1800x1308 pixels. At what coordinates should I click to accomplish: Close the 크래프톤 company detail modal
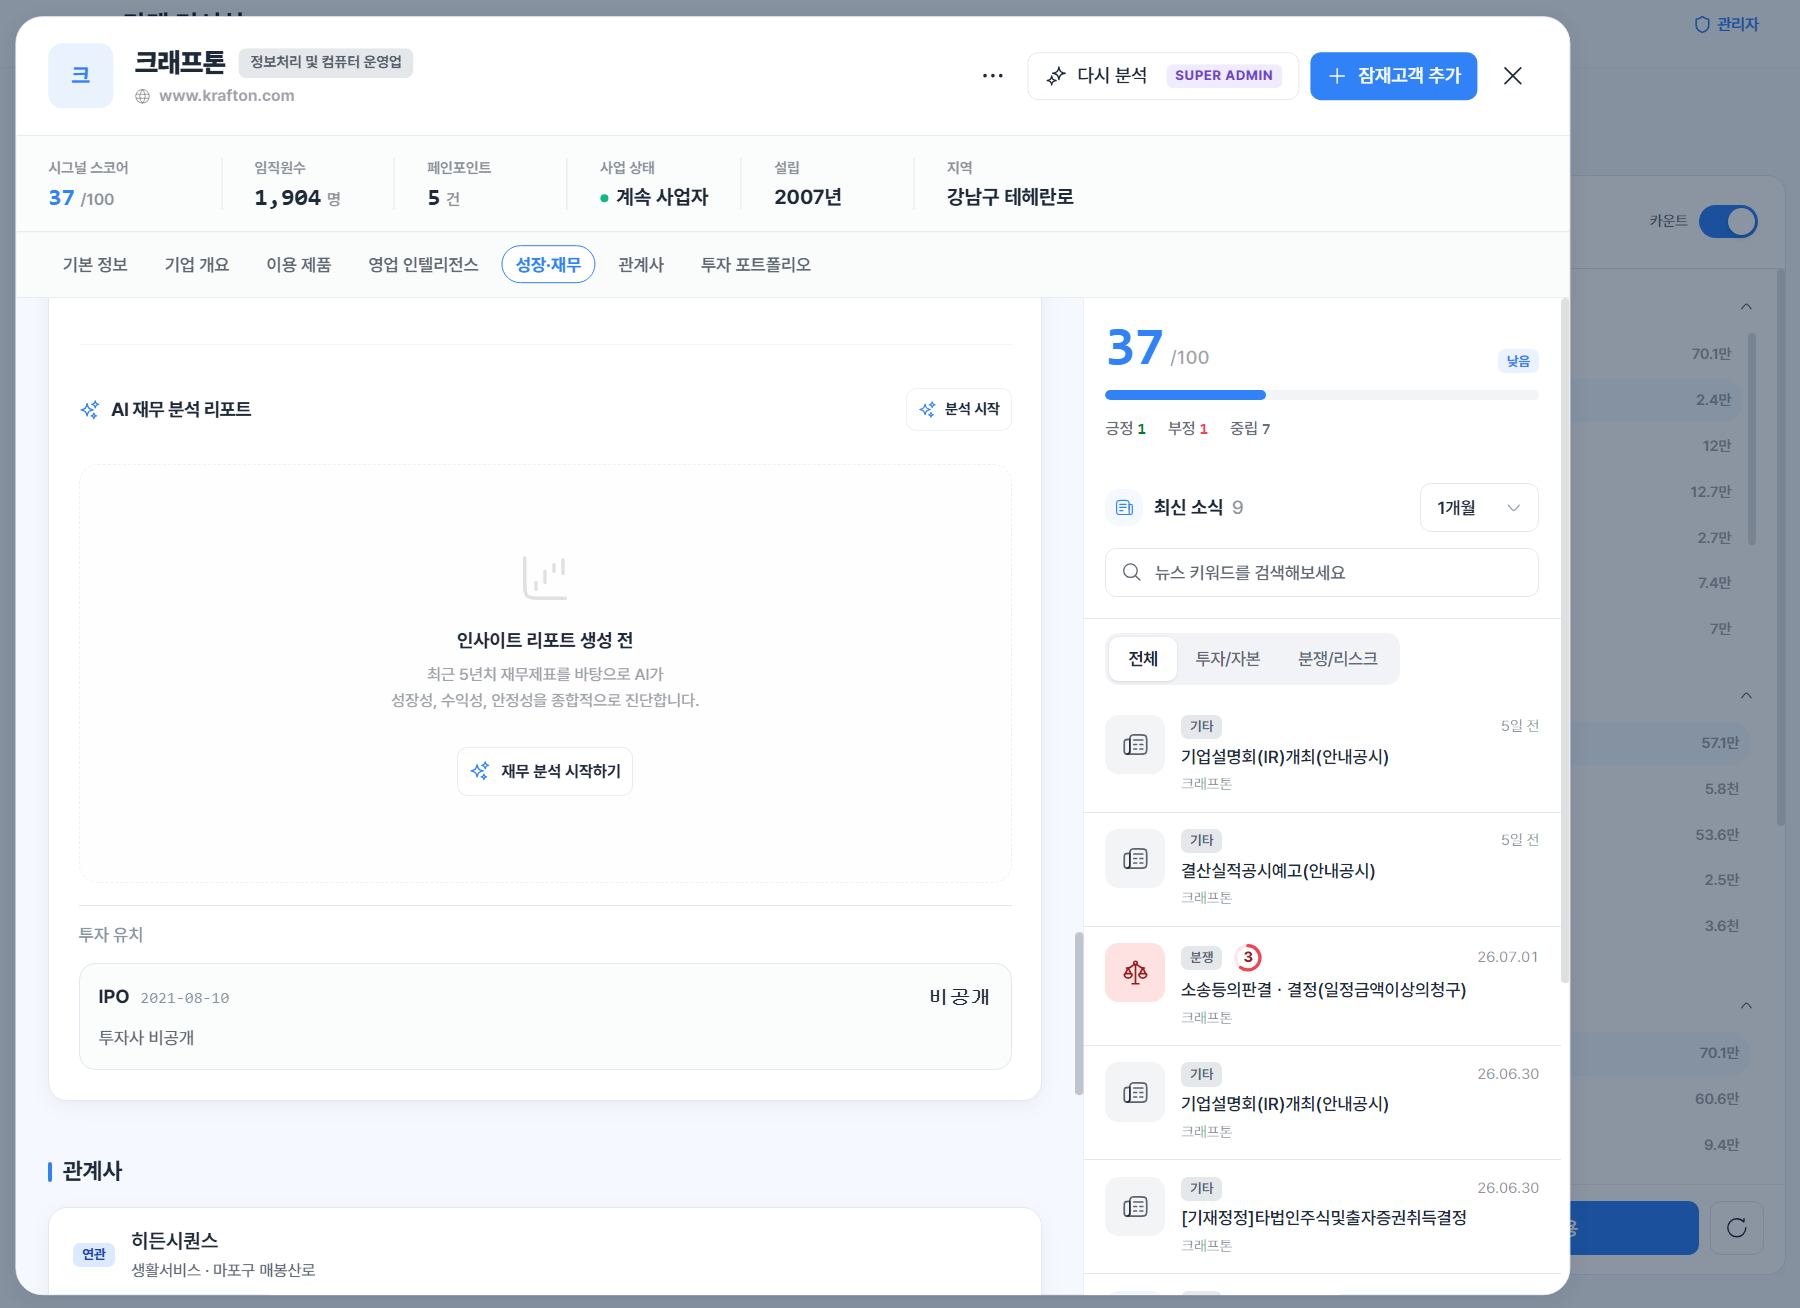1512,76
